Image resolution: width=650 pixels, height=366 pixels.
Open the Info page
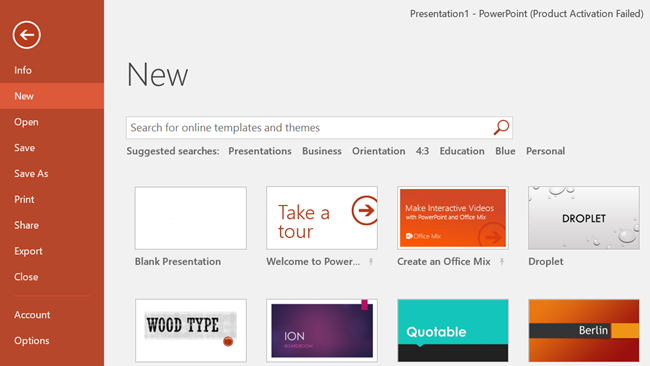pos(52,70)
